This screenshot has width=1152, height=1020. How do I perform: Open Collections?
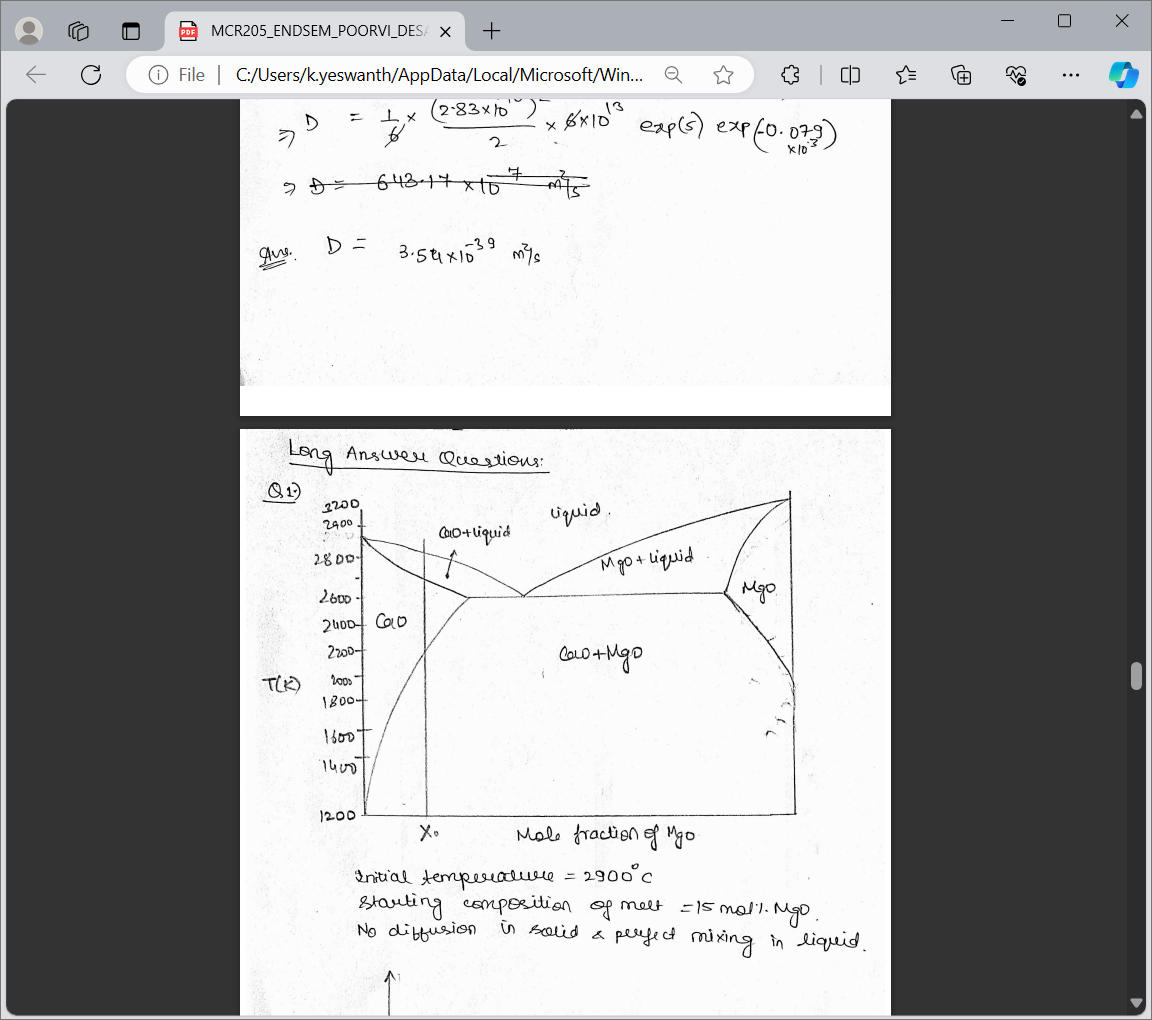tap(961, 74)
